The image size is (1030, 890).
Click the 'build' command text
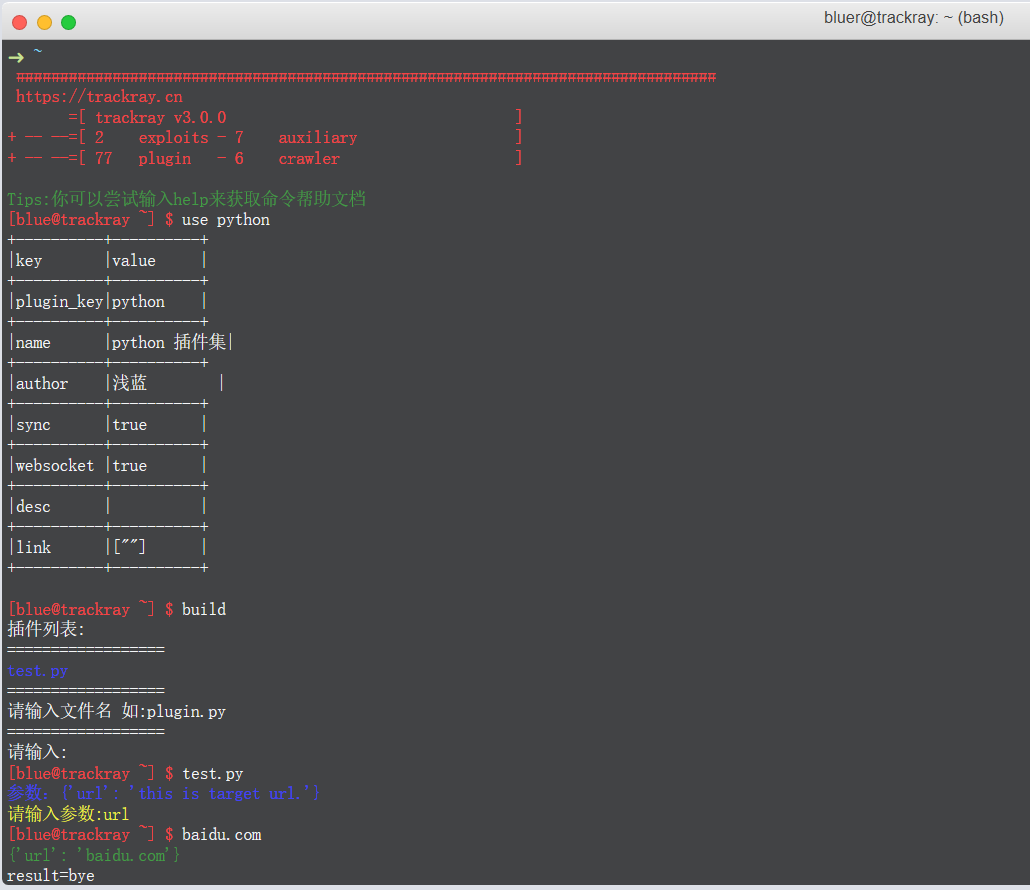[x=204, y=610]
